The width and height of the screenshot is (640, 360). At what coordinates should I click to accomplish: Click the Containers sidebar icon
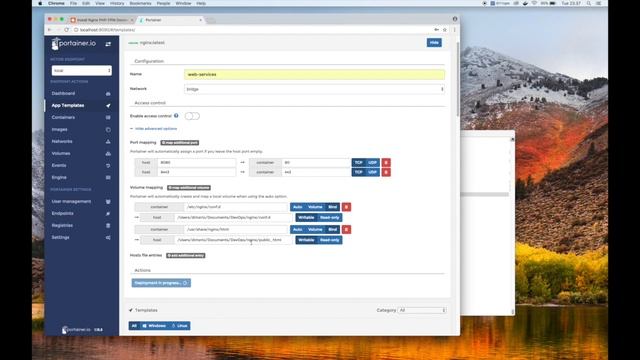[x=108, y=118]
